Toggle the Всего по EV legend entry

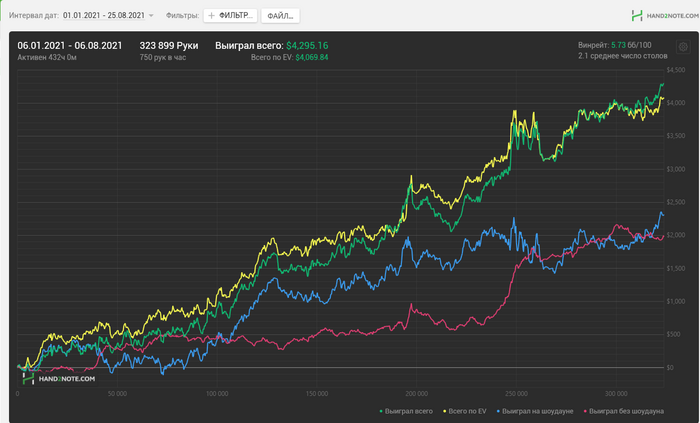pos(464,411)
